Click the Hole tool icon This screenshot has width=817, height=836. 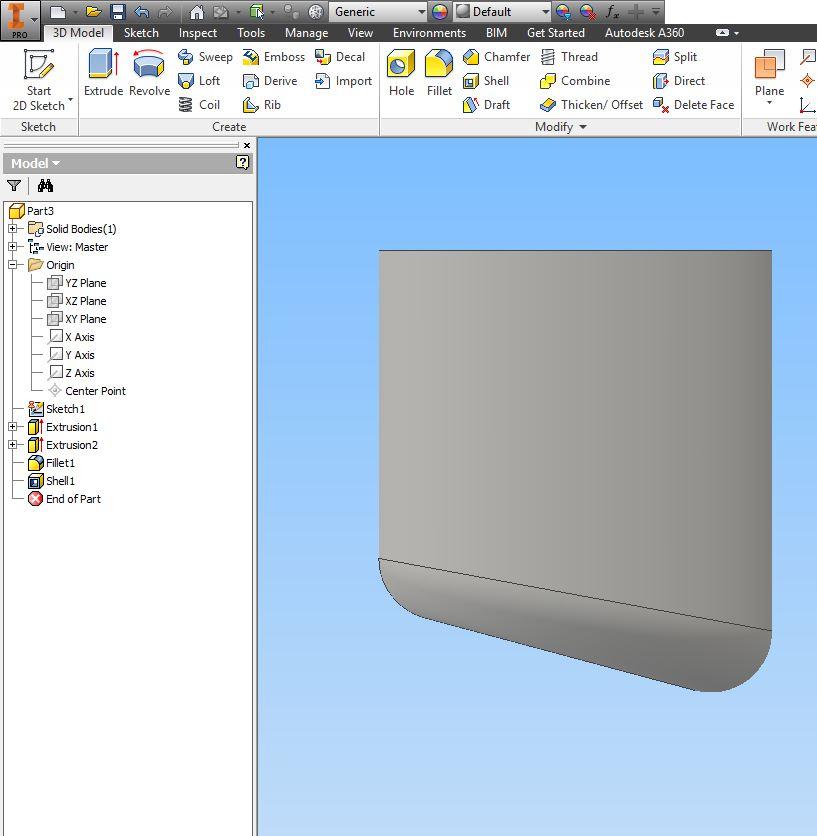click(x=401, y=74)
